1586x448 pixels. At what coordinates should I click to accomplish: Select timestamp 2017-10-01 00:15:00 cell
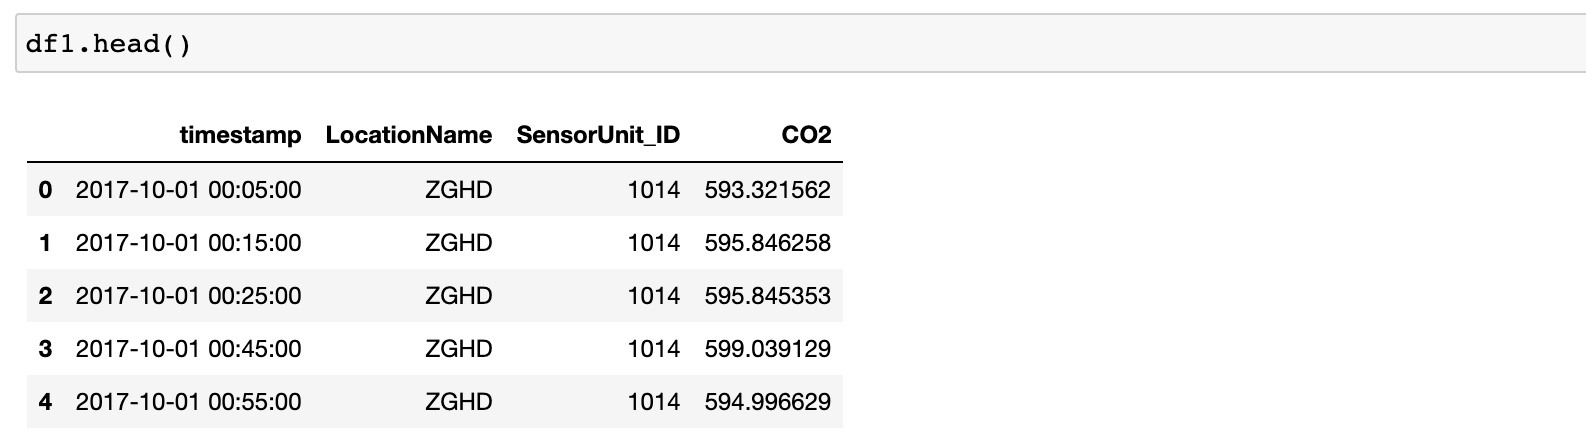tap(188, 243)
